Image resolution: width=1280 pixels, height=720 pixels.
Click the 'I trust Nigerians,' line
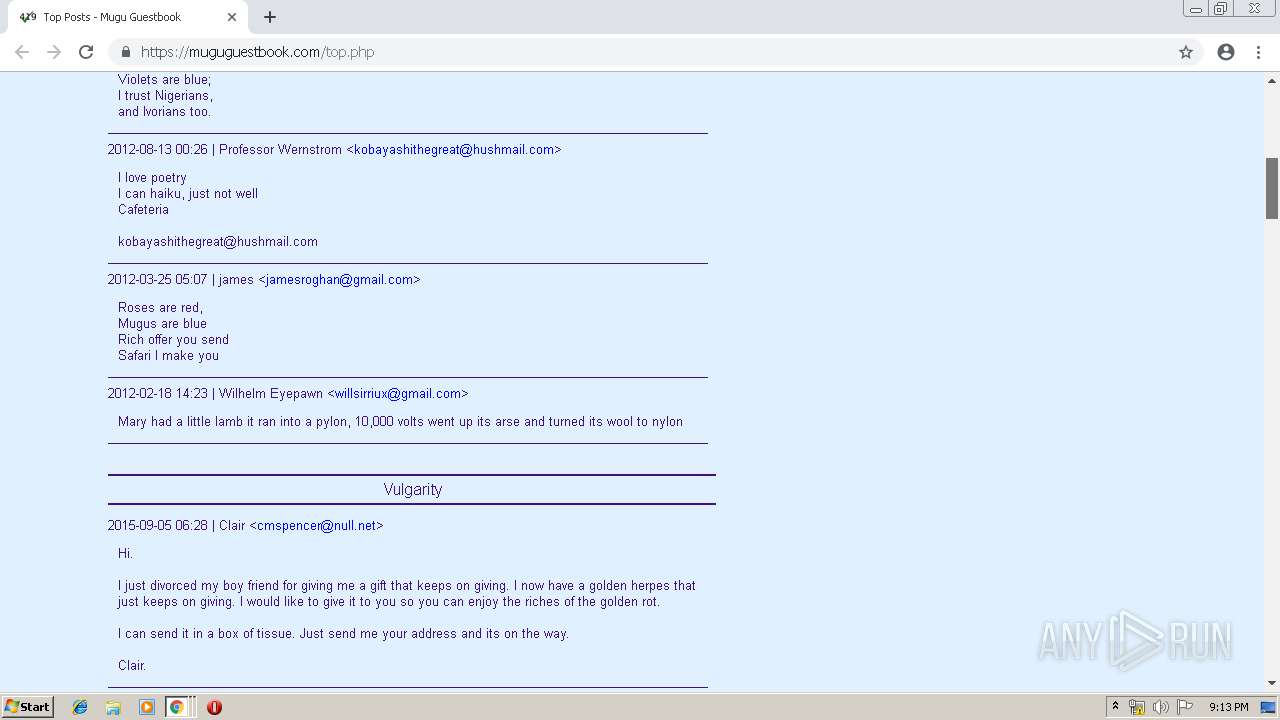165,95
